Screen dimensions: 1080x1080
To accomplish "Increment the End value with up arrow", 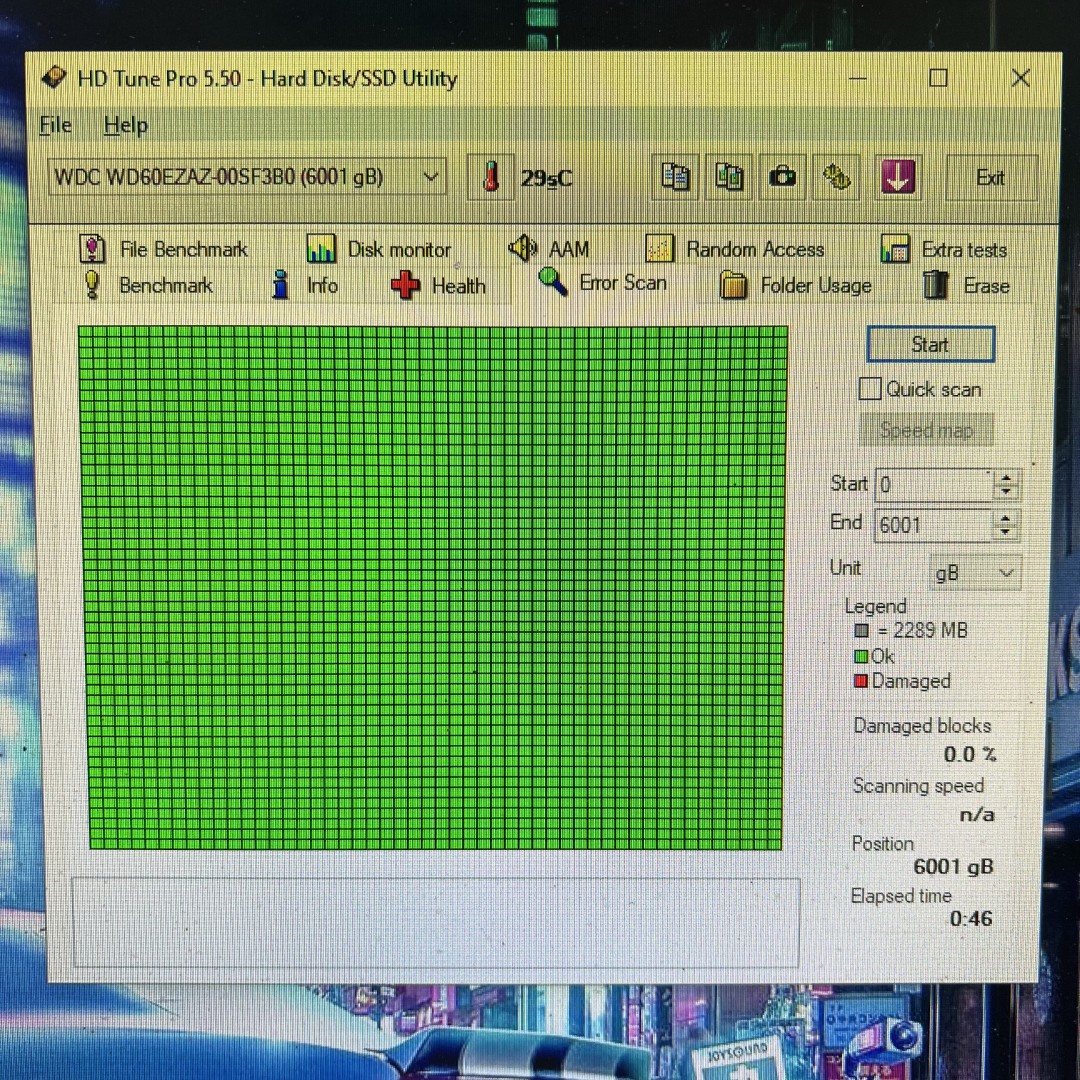I will pos(1006,518).
